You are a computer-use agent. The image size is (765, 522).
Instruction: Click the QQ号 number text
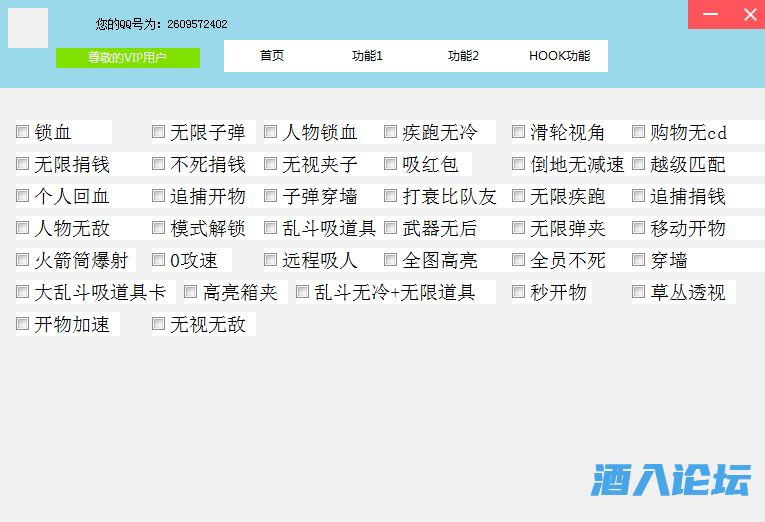[x=197, y=24]
